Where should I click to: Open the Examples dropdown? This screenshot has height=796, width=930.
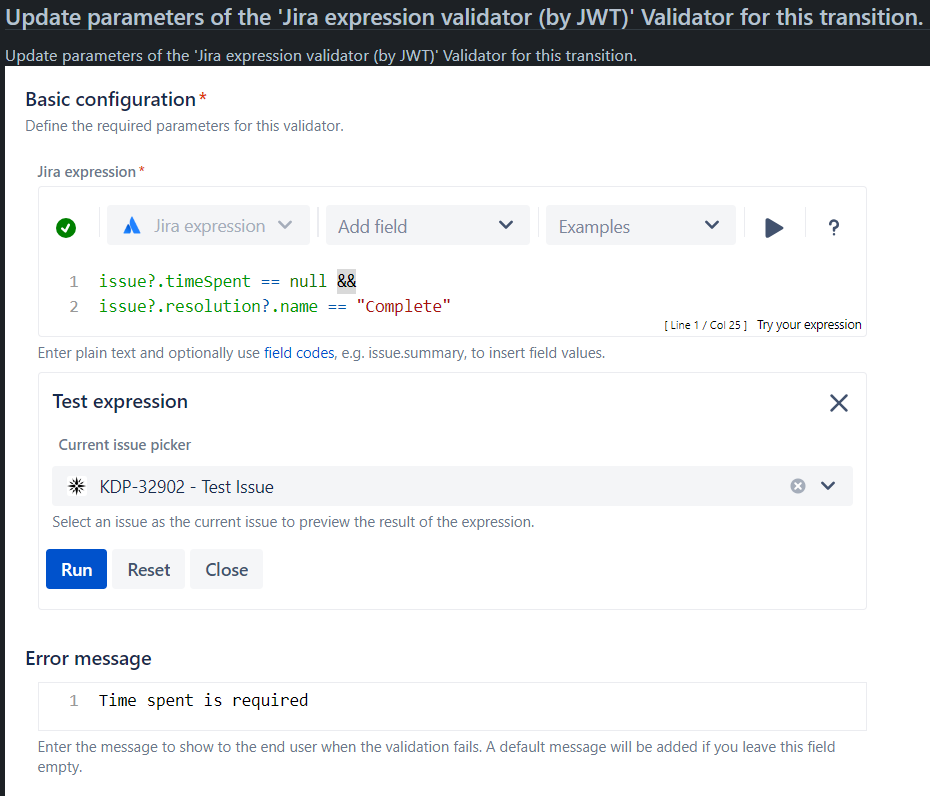tap(640, 225)
